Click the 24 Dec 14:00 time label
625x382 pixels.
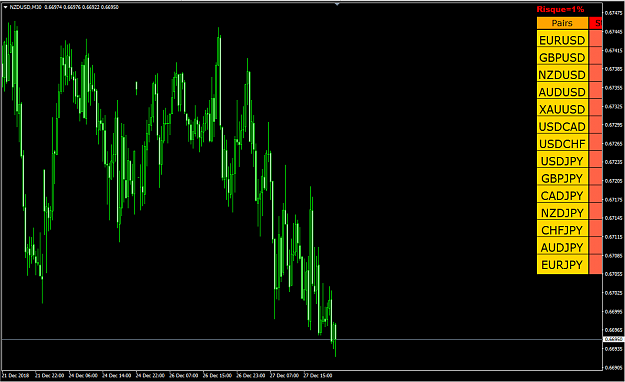(117, 376)
